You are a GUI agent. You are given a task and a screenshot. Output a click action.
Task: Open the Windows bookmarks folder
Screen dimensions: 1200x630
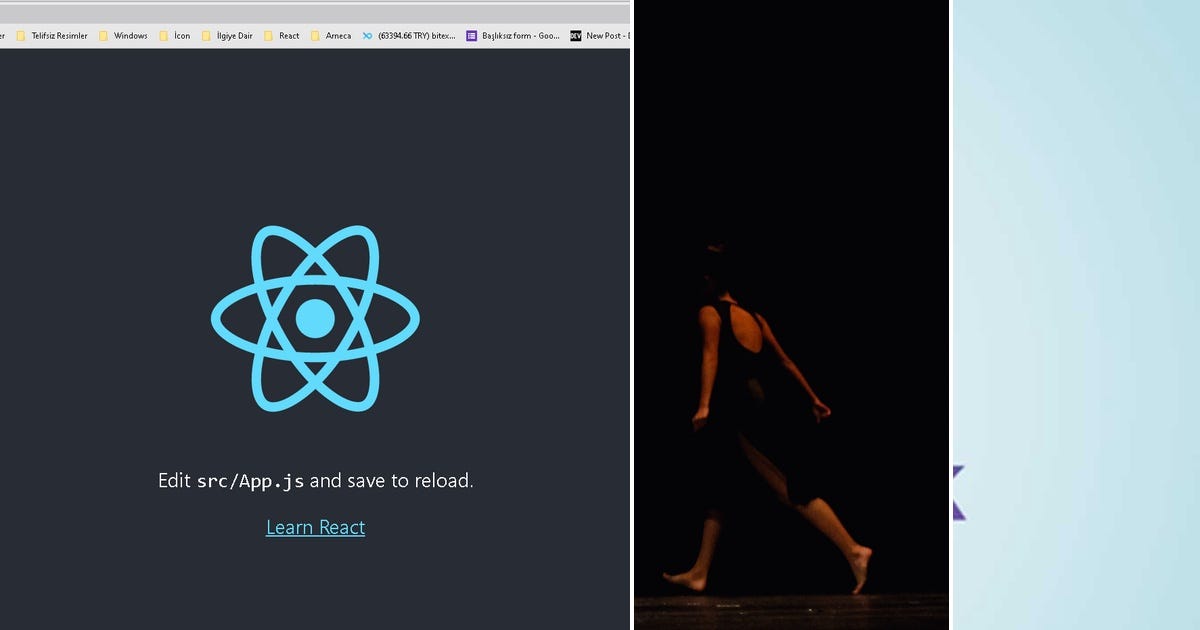tap(126, 35)
